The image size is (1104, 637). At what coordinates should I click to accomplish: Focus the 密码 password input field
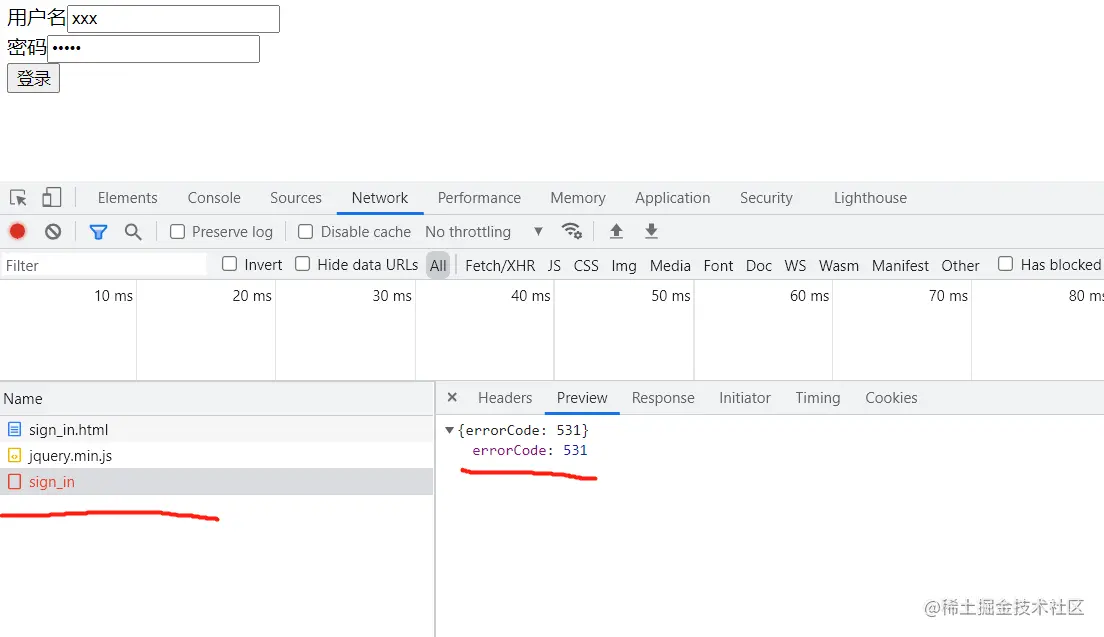(153, 49)
